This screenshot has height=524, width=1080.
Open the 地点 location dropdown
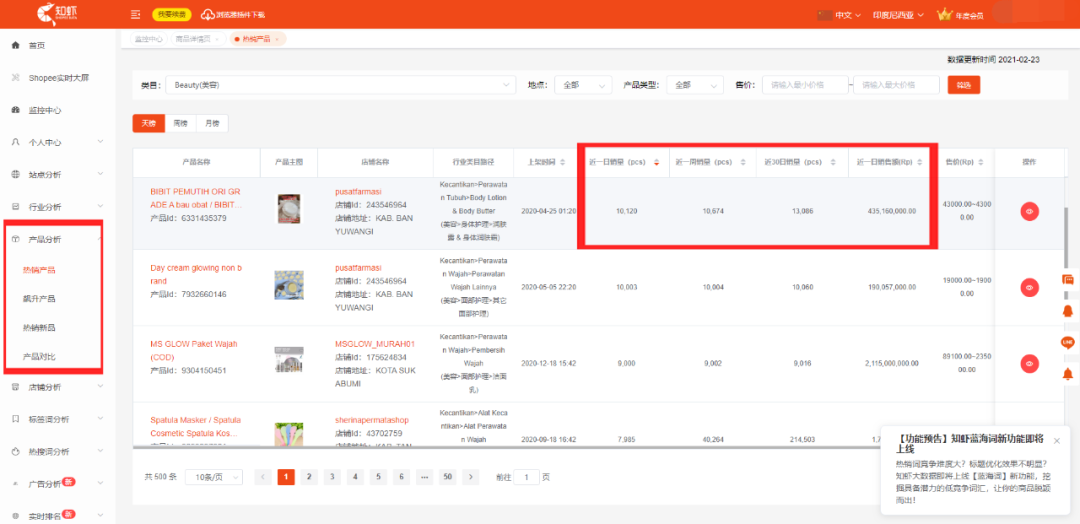tap(583, 85)
